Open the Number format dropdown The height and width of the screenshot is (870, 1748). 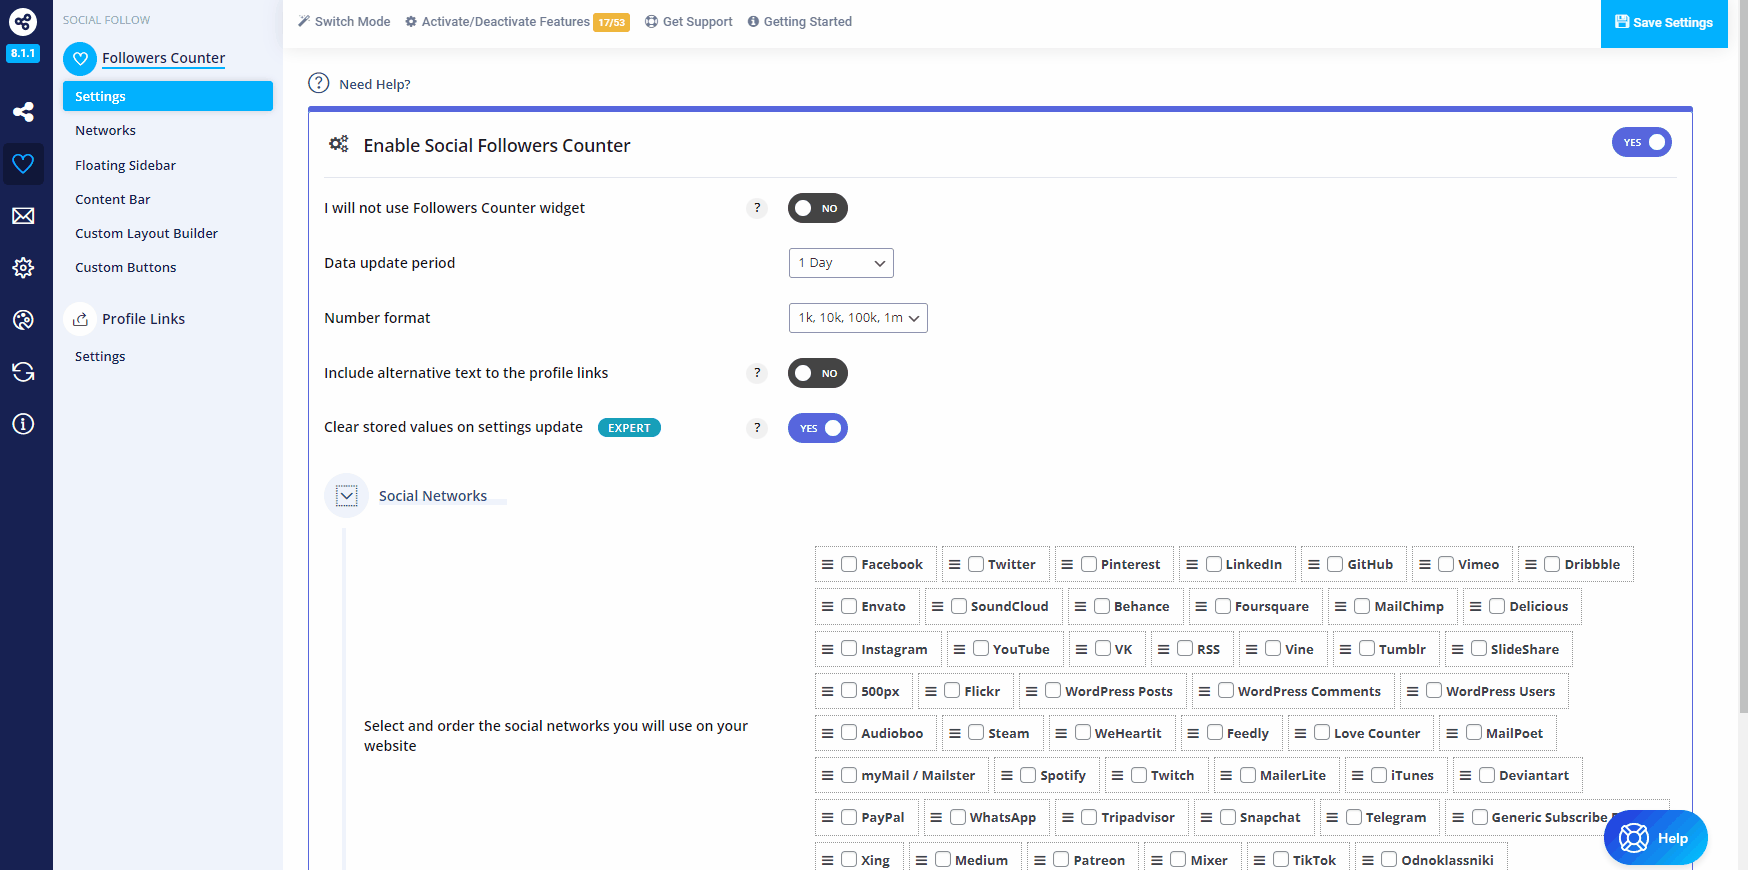(x=857, y=318)
